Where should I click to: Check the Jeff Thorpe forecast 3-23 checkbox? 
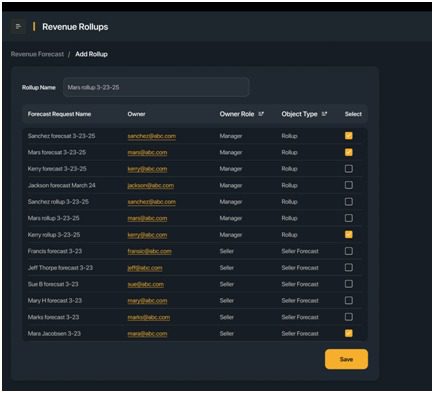tap(349, 267)
